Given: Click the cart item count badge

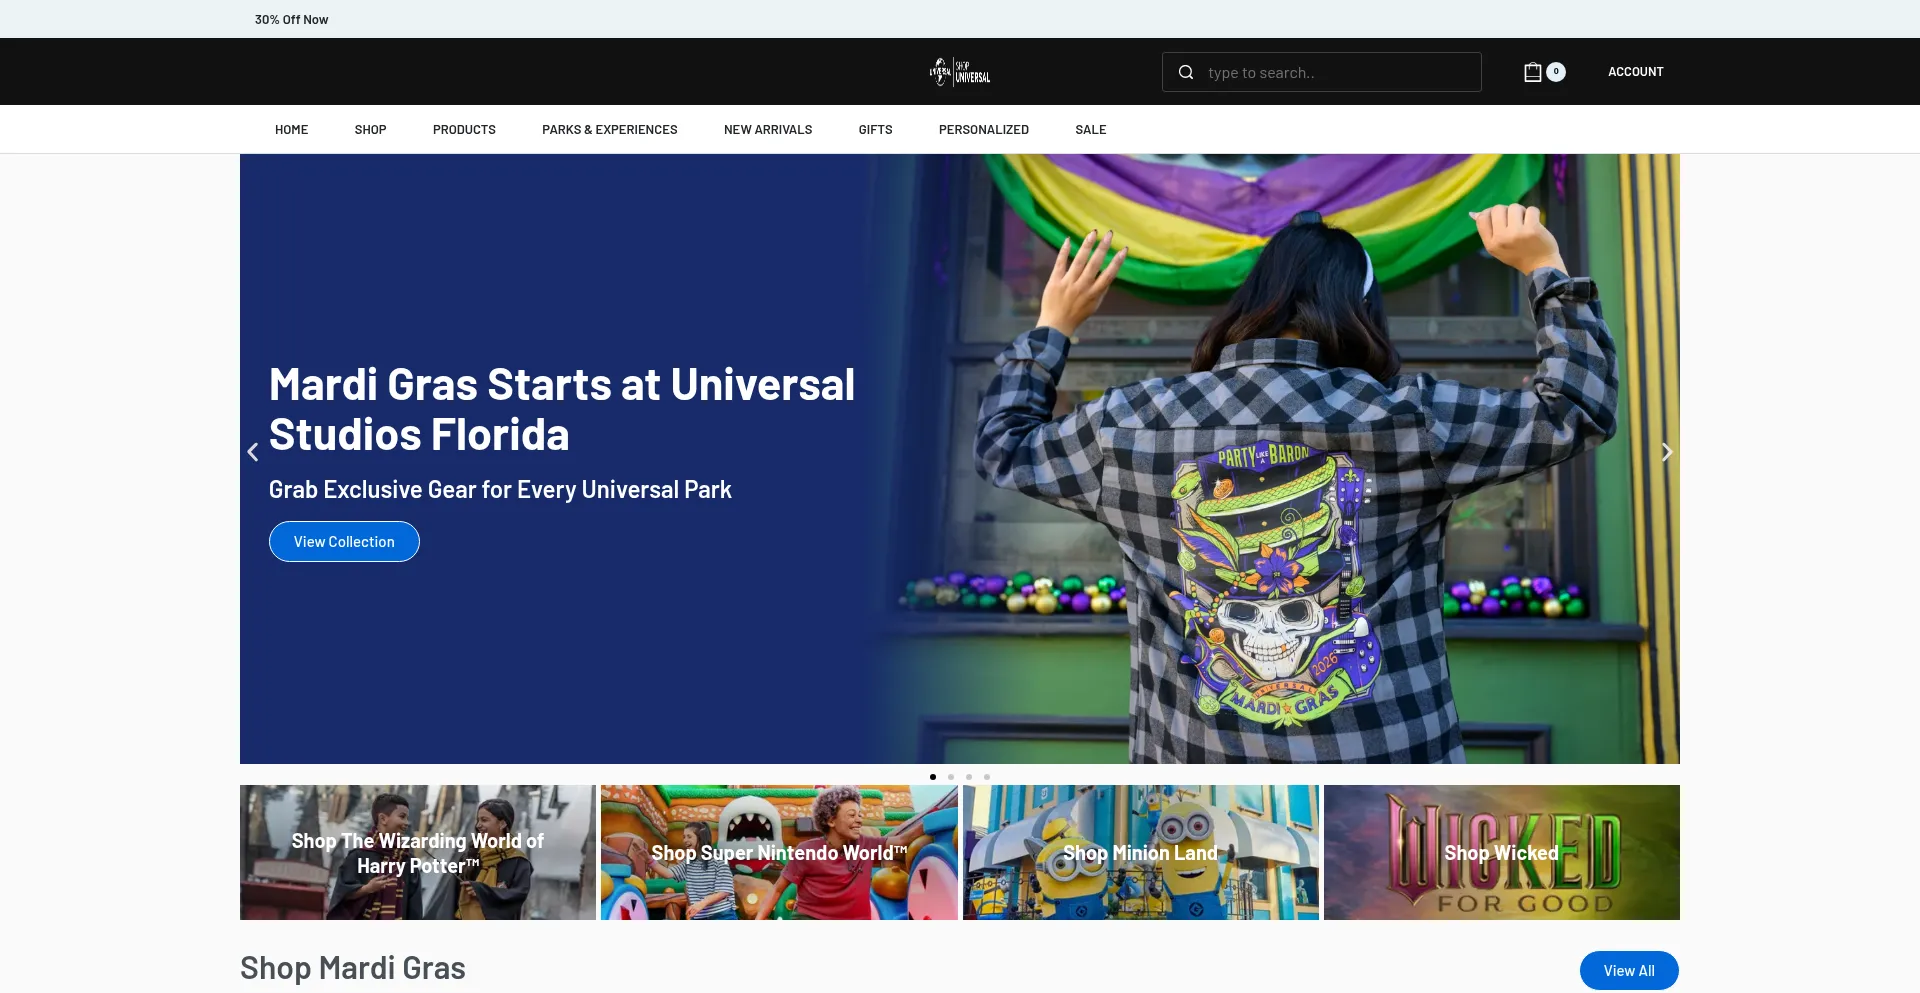Looking at the screenshot, I should (x=1556, y=72).
